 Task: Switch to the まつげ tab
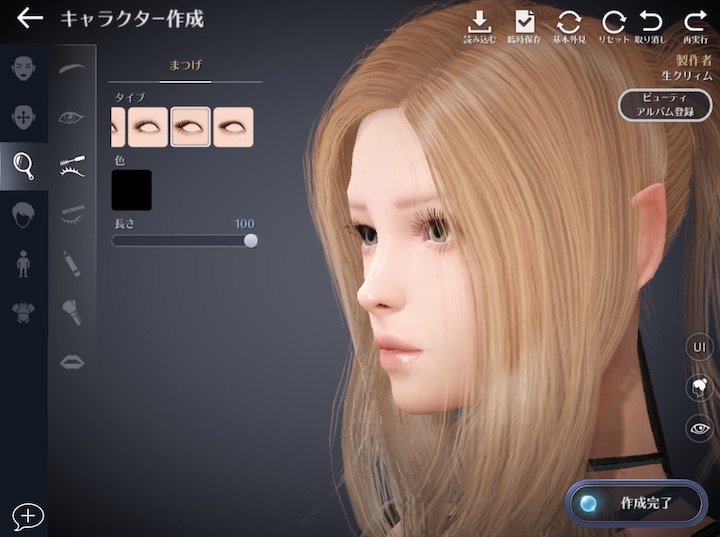click(185, 65)
